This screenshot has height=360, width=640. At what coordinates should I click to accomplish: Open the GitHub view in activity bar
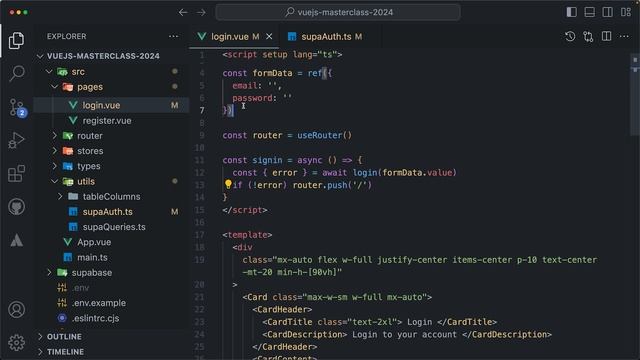16,207
